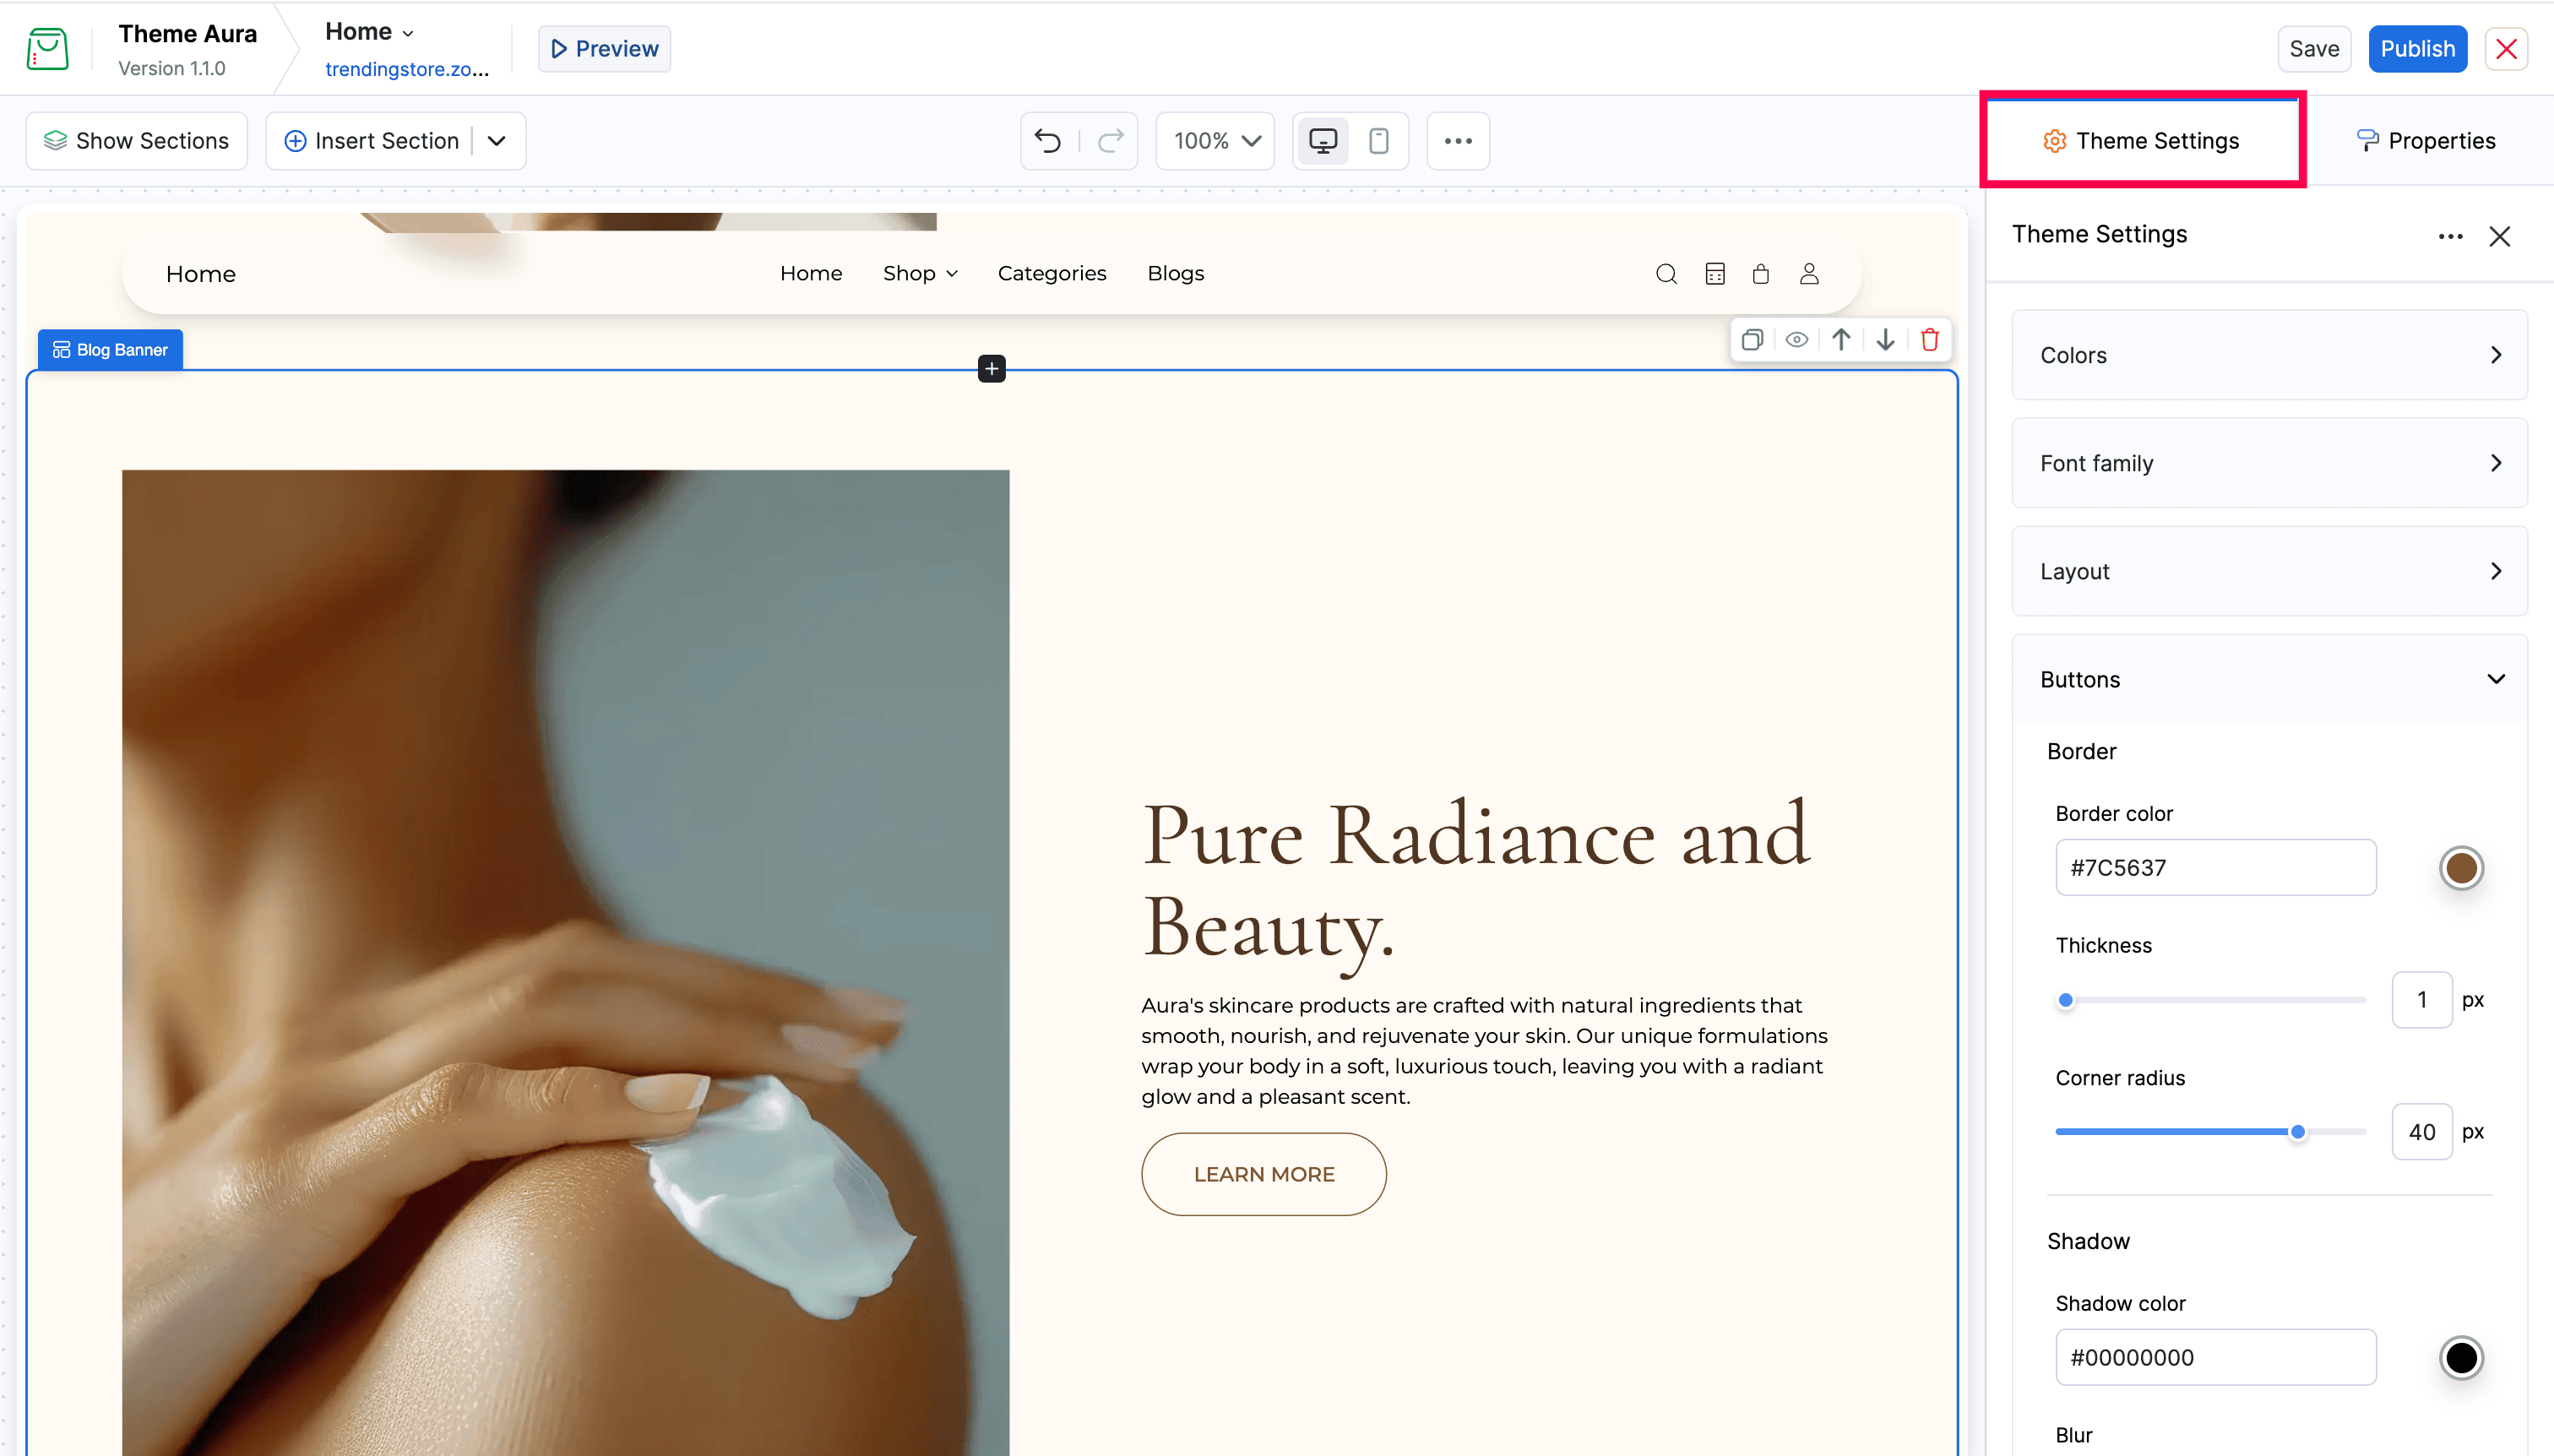Screen dimensions: 2554x1456
Task: Click Insert Section button
Action: 372,141
